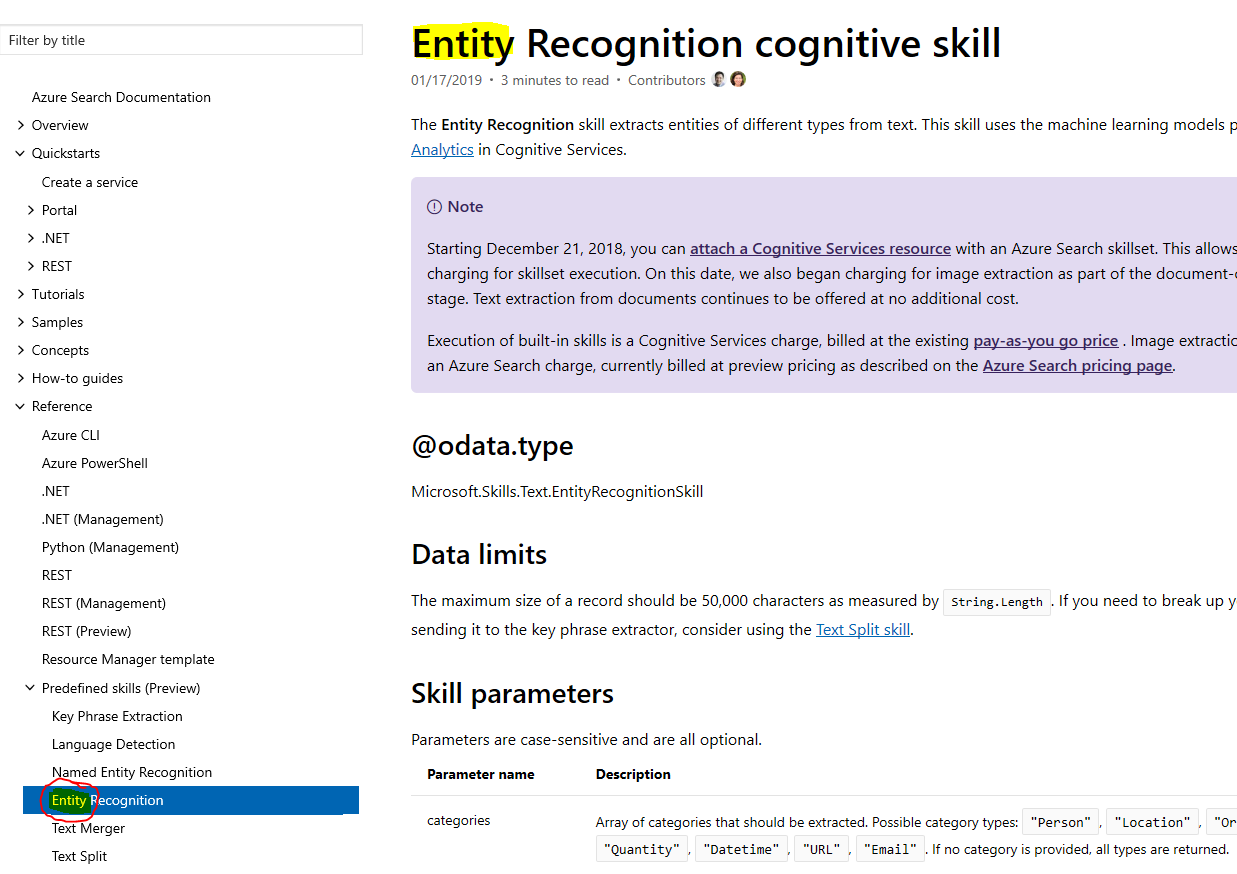The image size is (1237, 874).
Task: Open the Analytics link
Action: coord(442,149)
